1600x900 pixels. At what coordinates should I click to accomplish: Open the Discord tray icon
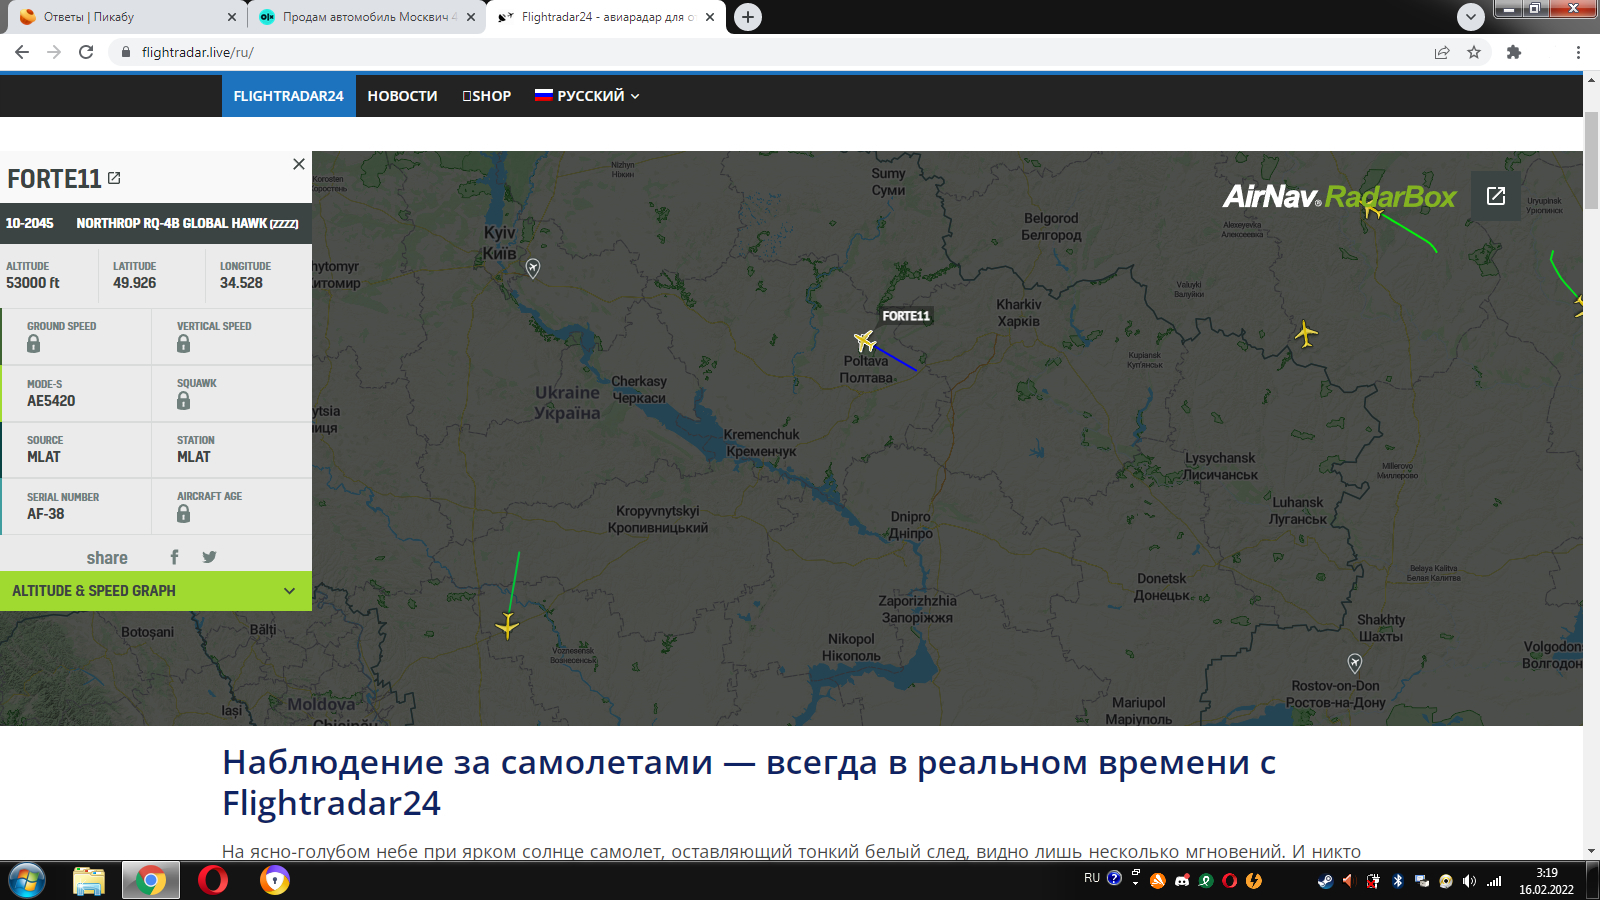click(x=1182, y=881)
